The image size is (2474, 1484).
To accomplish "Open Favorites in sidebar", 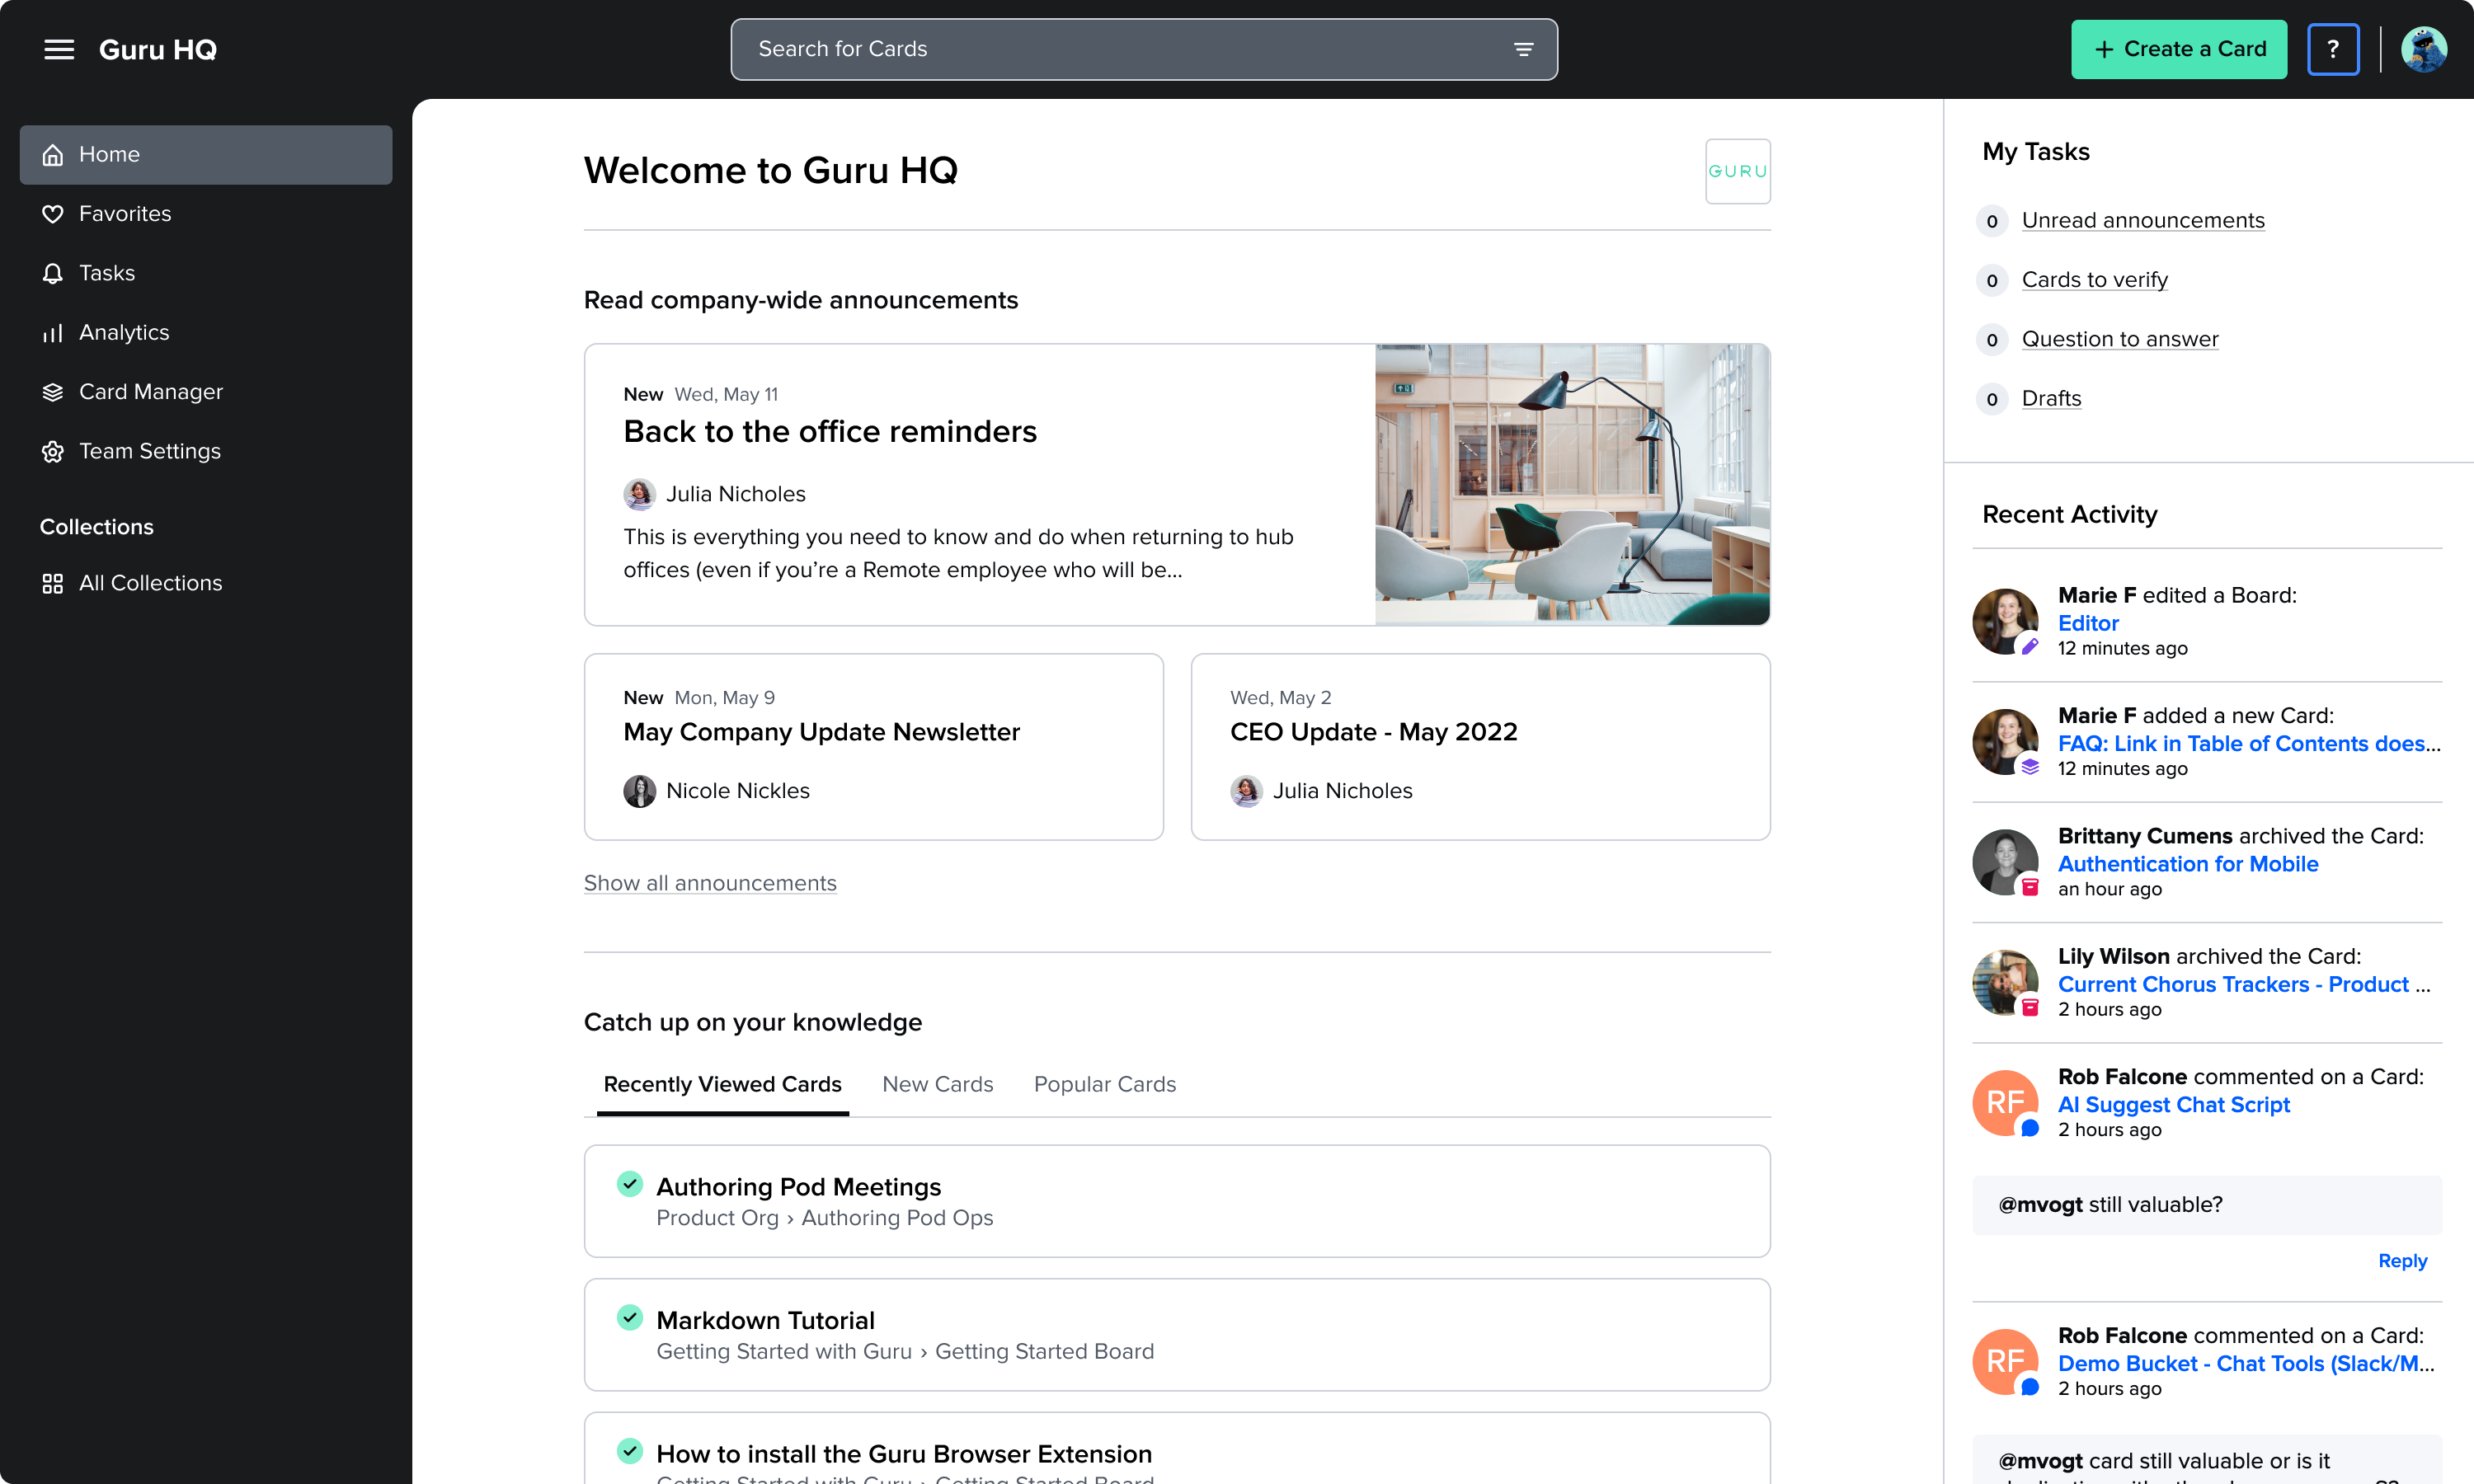I will coord(206,214).
